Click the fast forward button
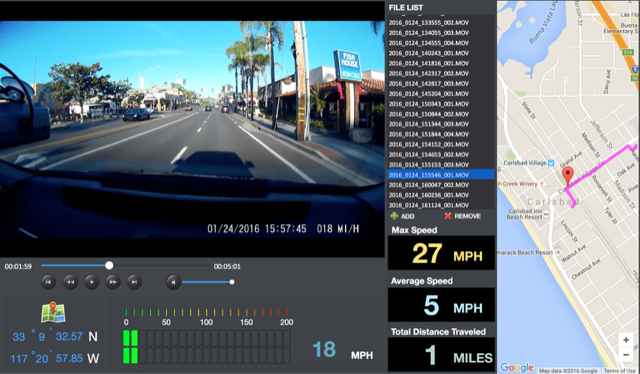This screenshot has height=374, width=640. click(113, 282)
